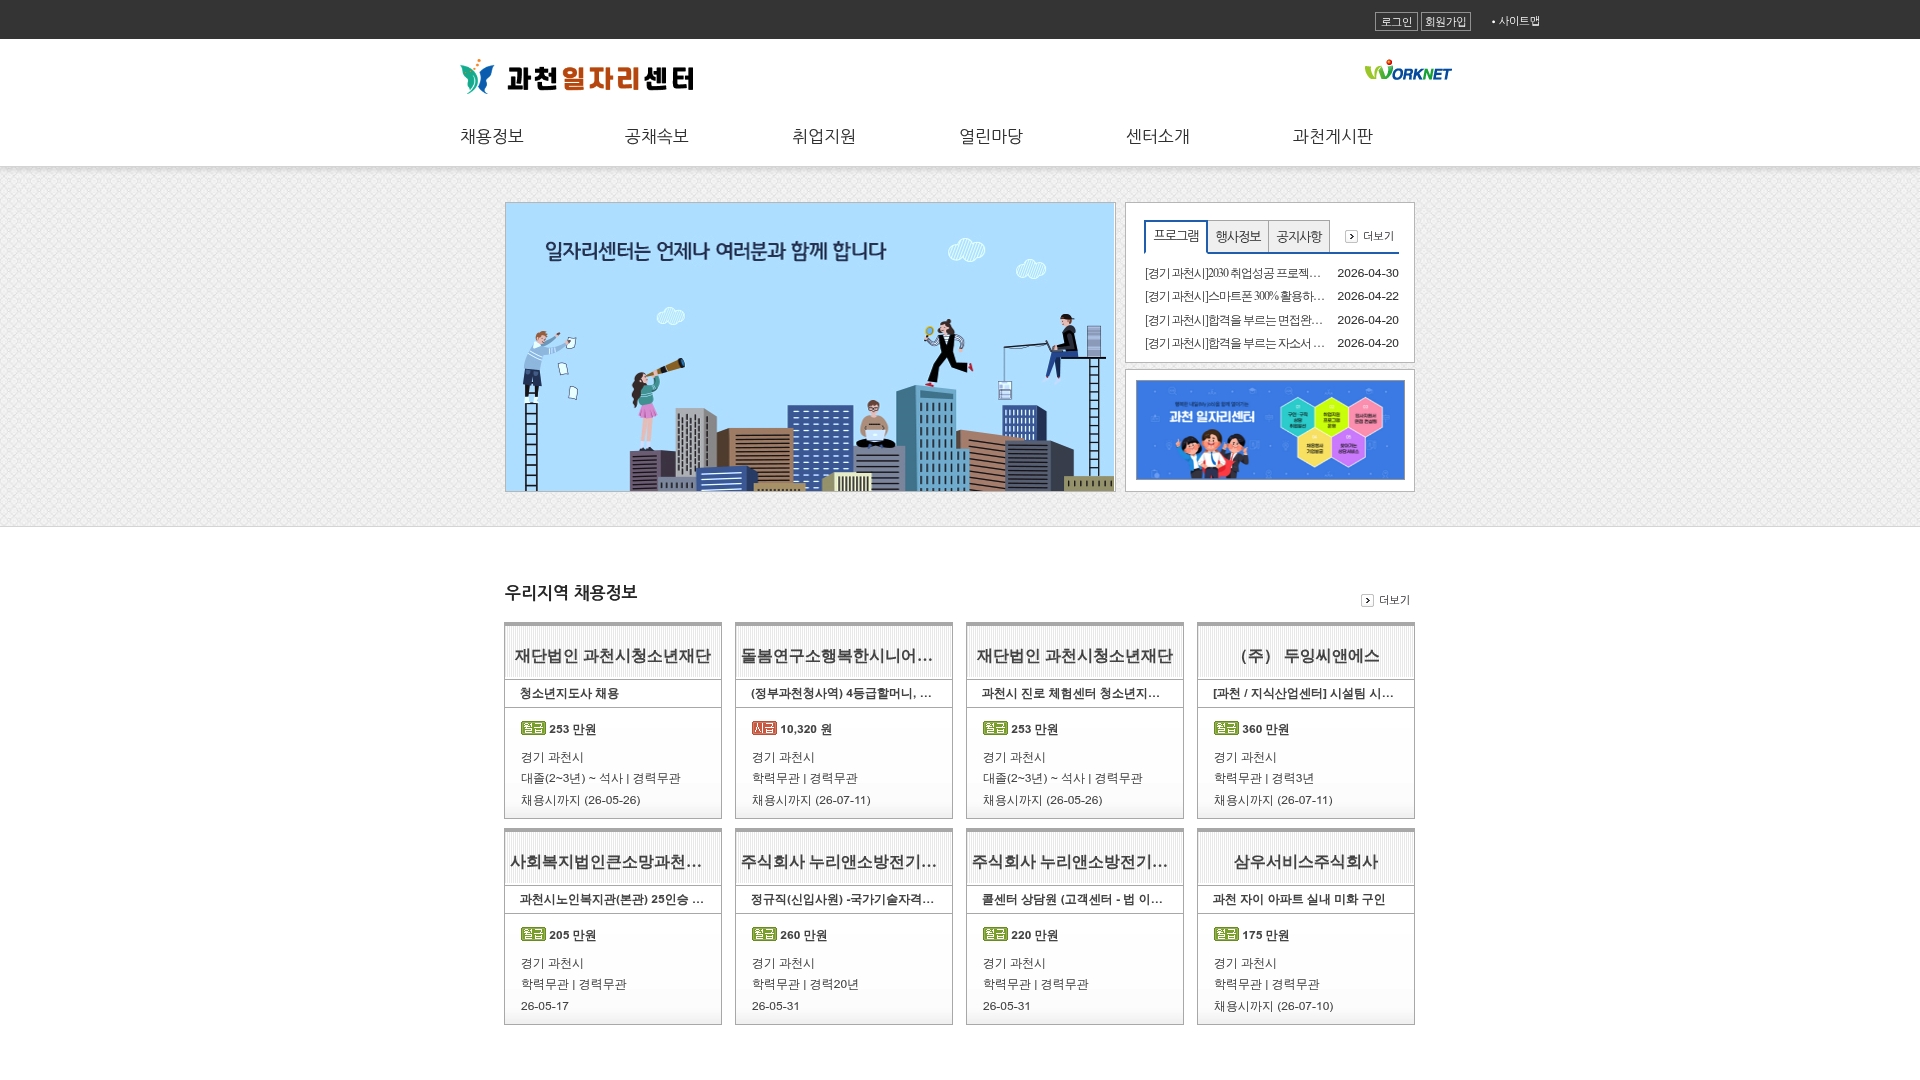1920x1080 pixels.
Task: Open the 취업지원 menu
Action: 824,136
